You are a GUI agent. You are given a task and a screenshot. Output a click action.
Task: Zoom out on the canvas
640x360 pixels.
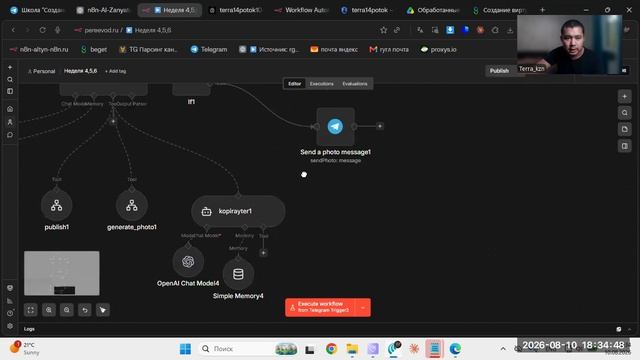[x=67, y=310]
